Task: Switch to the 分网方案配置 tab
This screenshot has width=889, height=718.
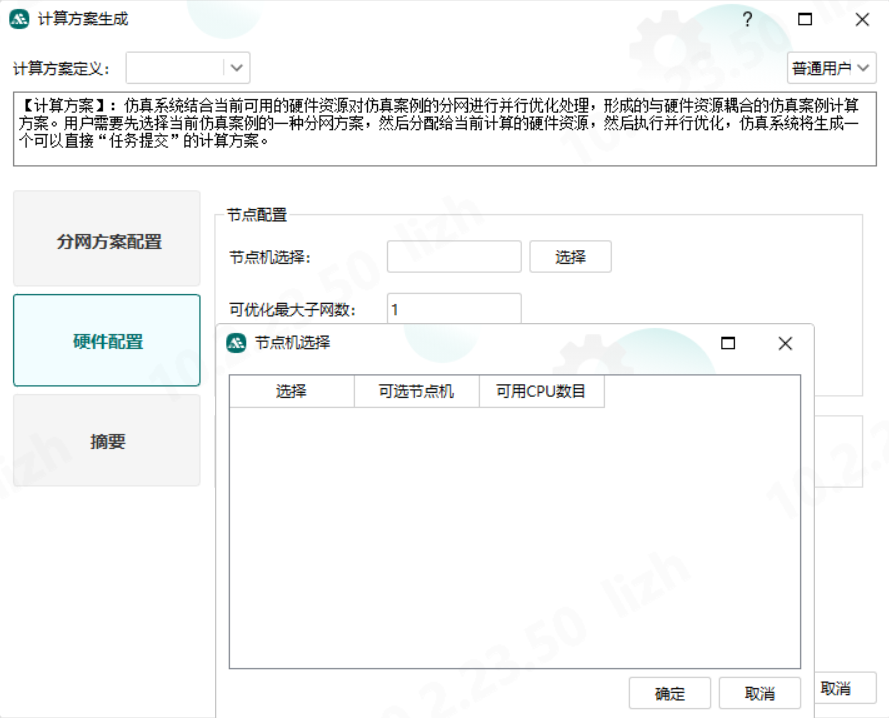Action: click(x=107, y=241)
